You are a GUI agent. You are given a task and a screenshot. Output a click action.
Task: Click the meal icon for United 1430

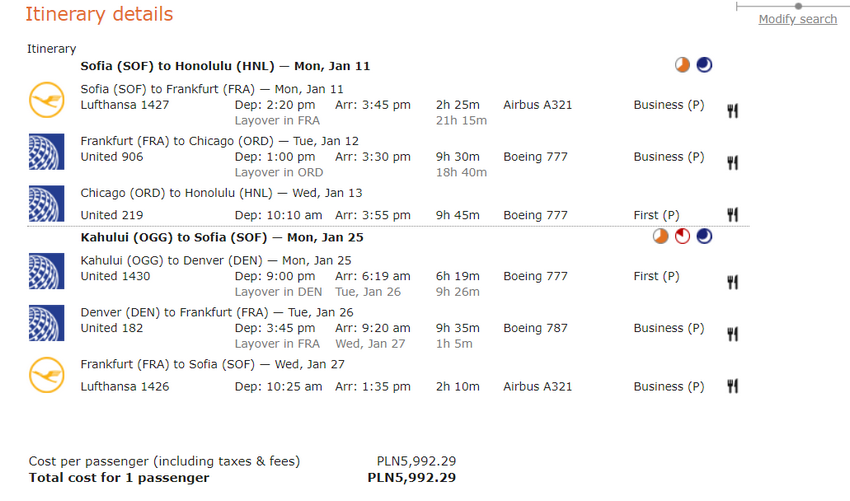(x=732, y=282)
